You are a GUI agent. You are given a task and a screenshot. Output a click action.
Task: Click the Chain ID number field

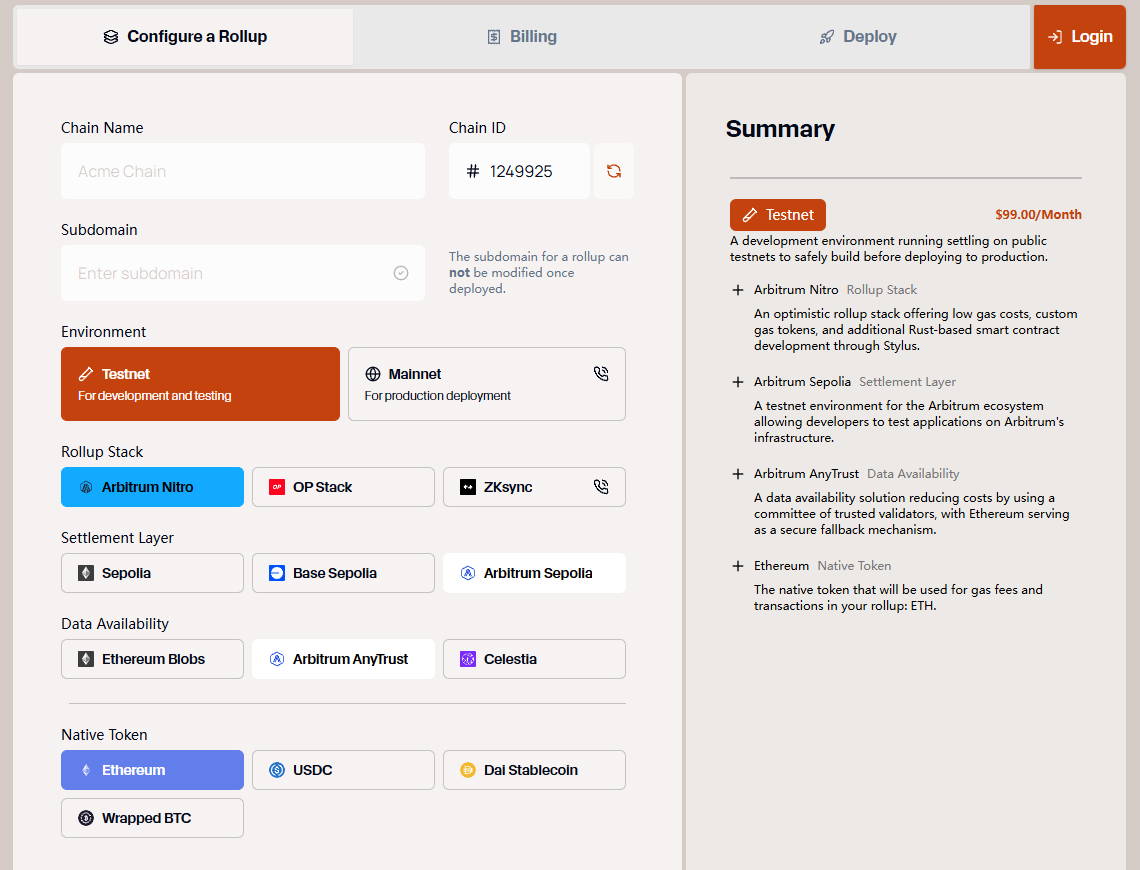(519, 172)
